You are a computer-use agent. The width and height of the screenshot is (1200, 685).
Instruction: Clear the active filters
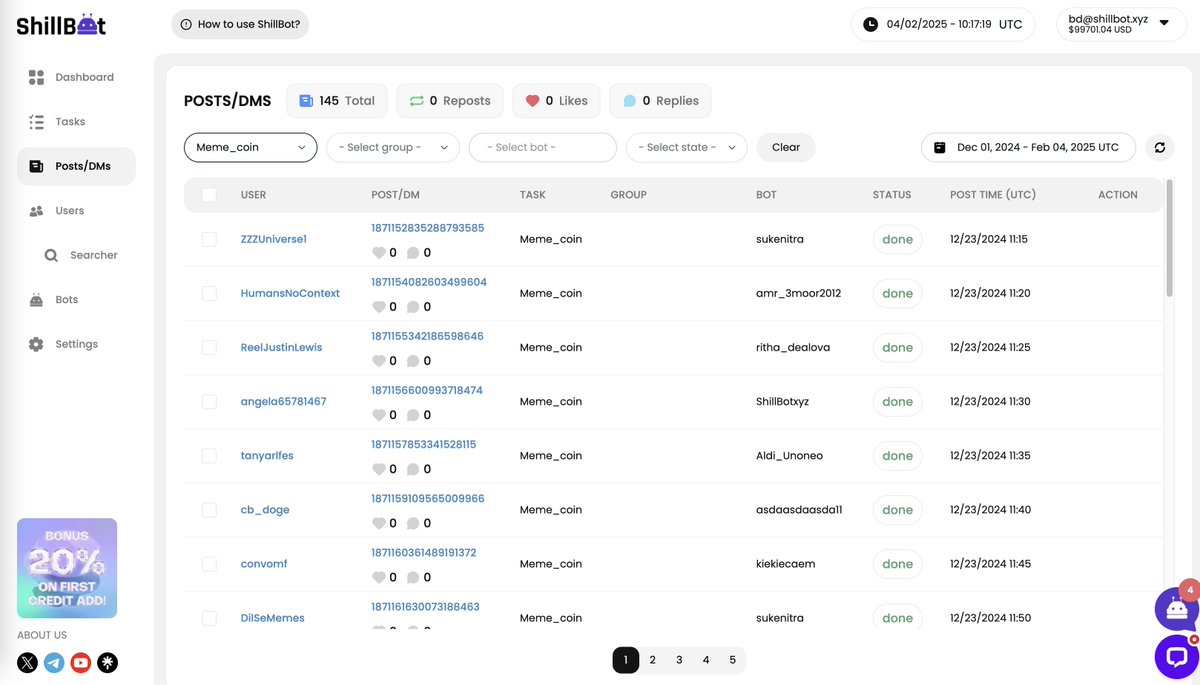tap(786, 147)
